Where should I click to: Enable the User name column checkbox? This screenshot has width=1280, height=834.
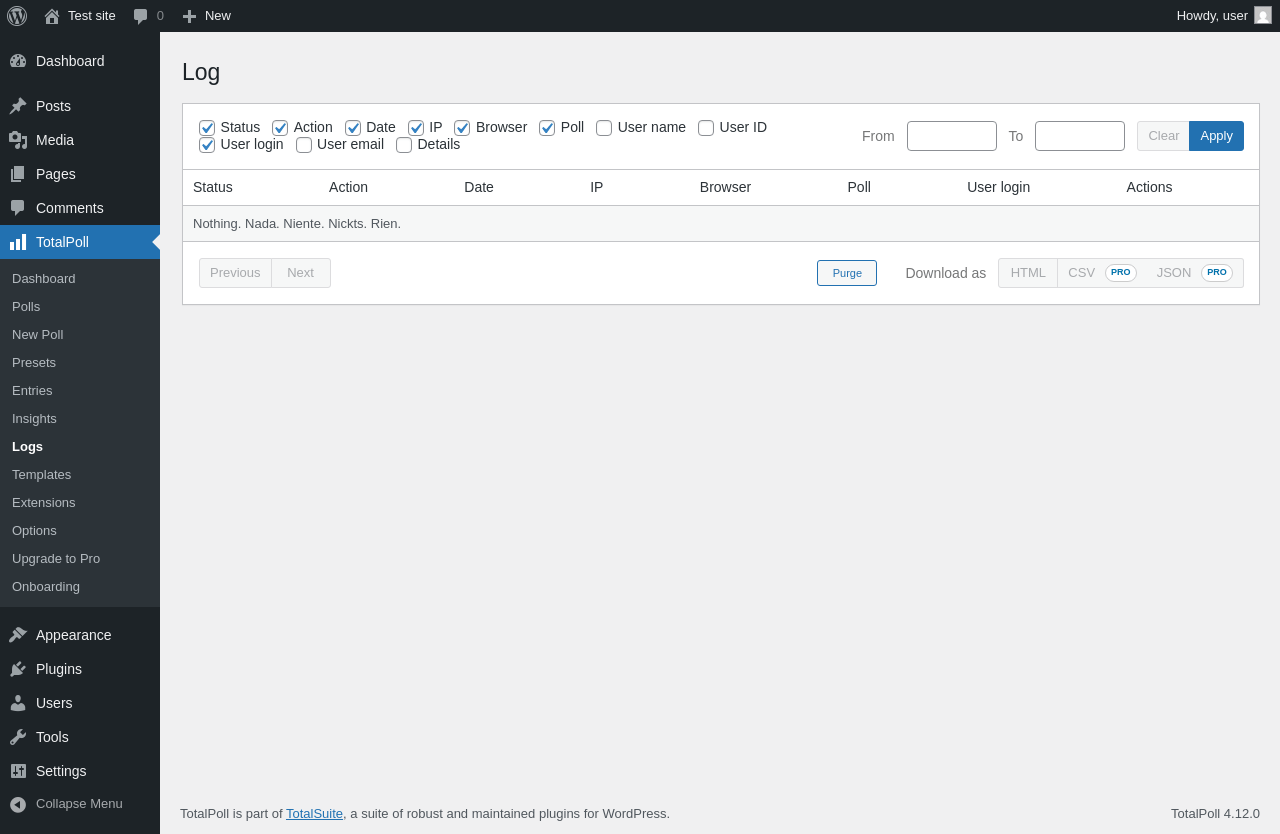(x=604, y=128)
